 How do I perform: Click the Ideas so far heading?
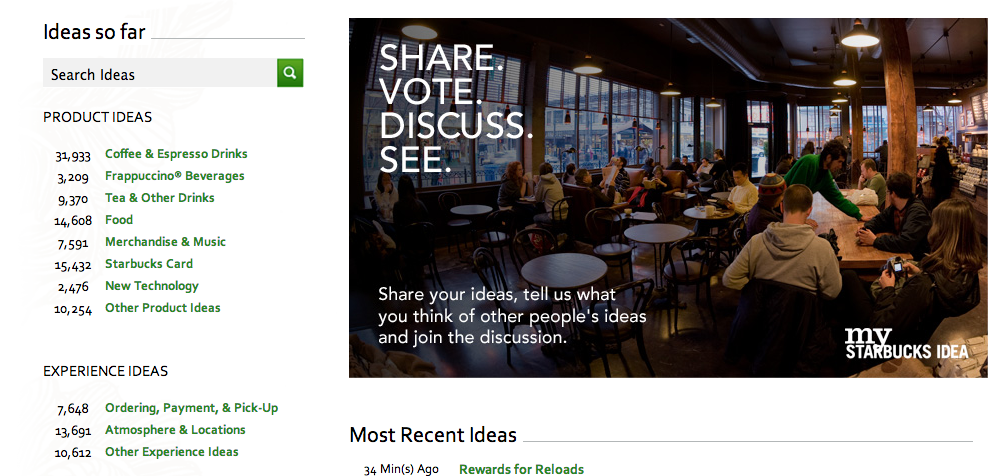(94, 32)
